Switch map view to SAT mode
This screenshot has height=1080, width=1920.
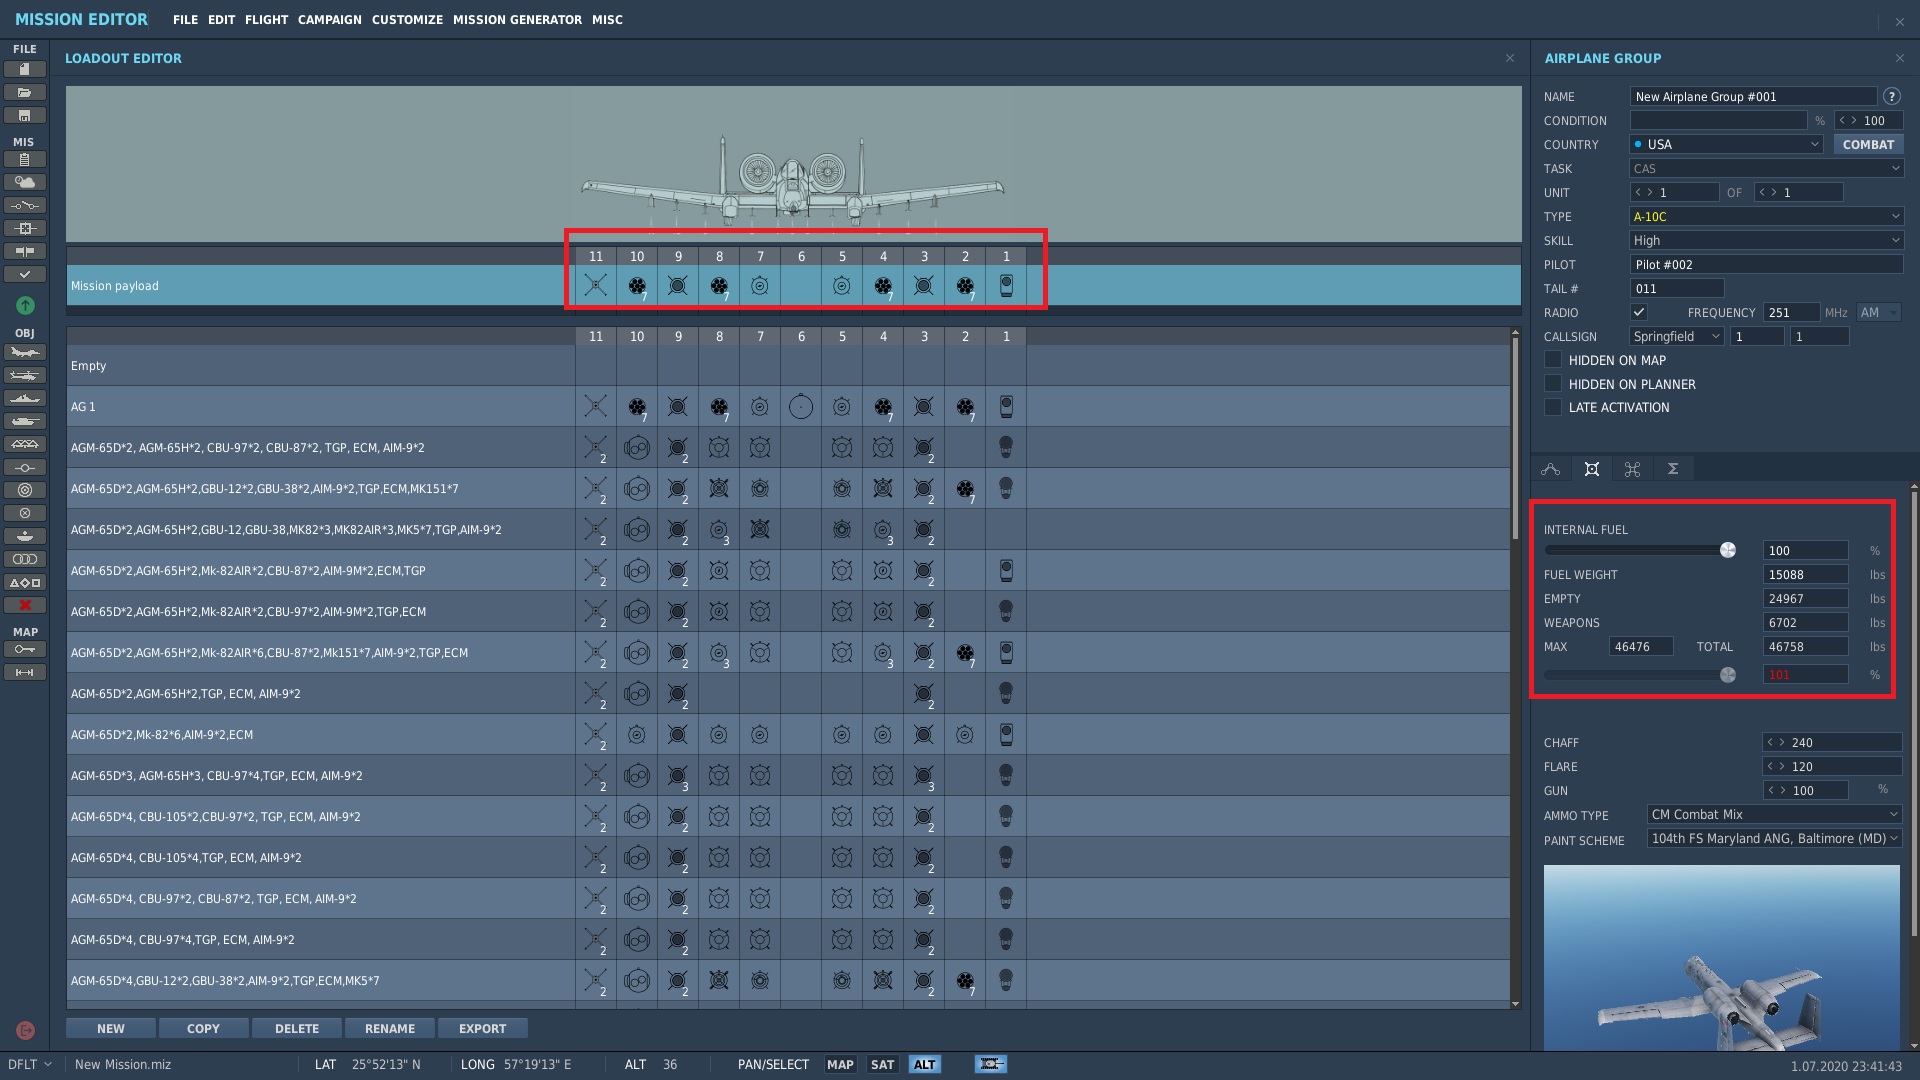[x=882, y=1064]
